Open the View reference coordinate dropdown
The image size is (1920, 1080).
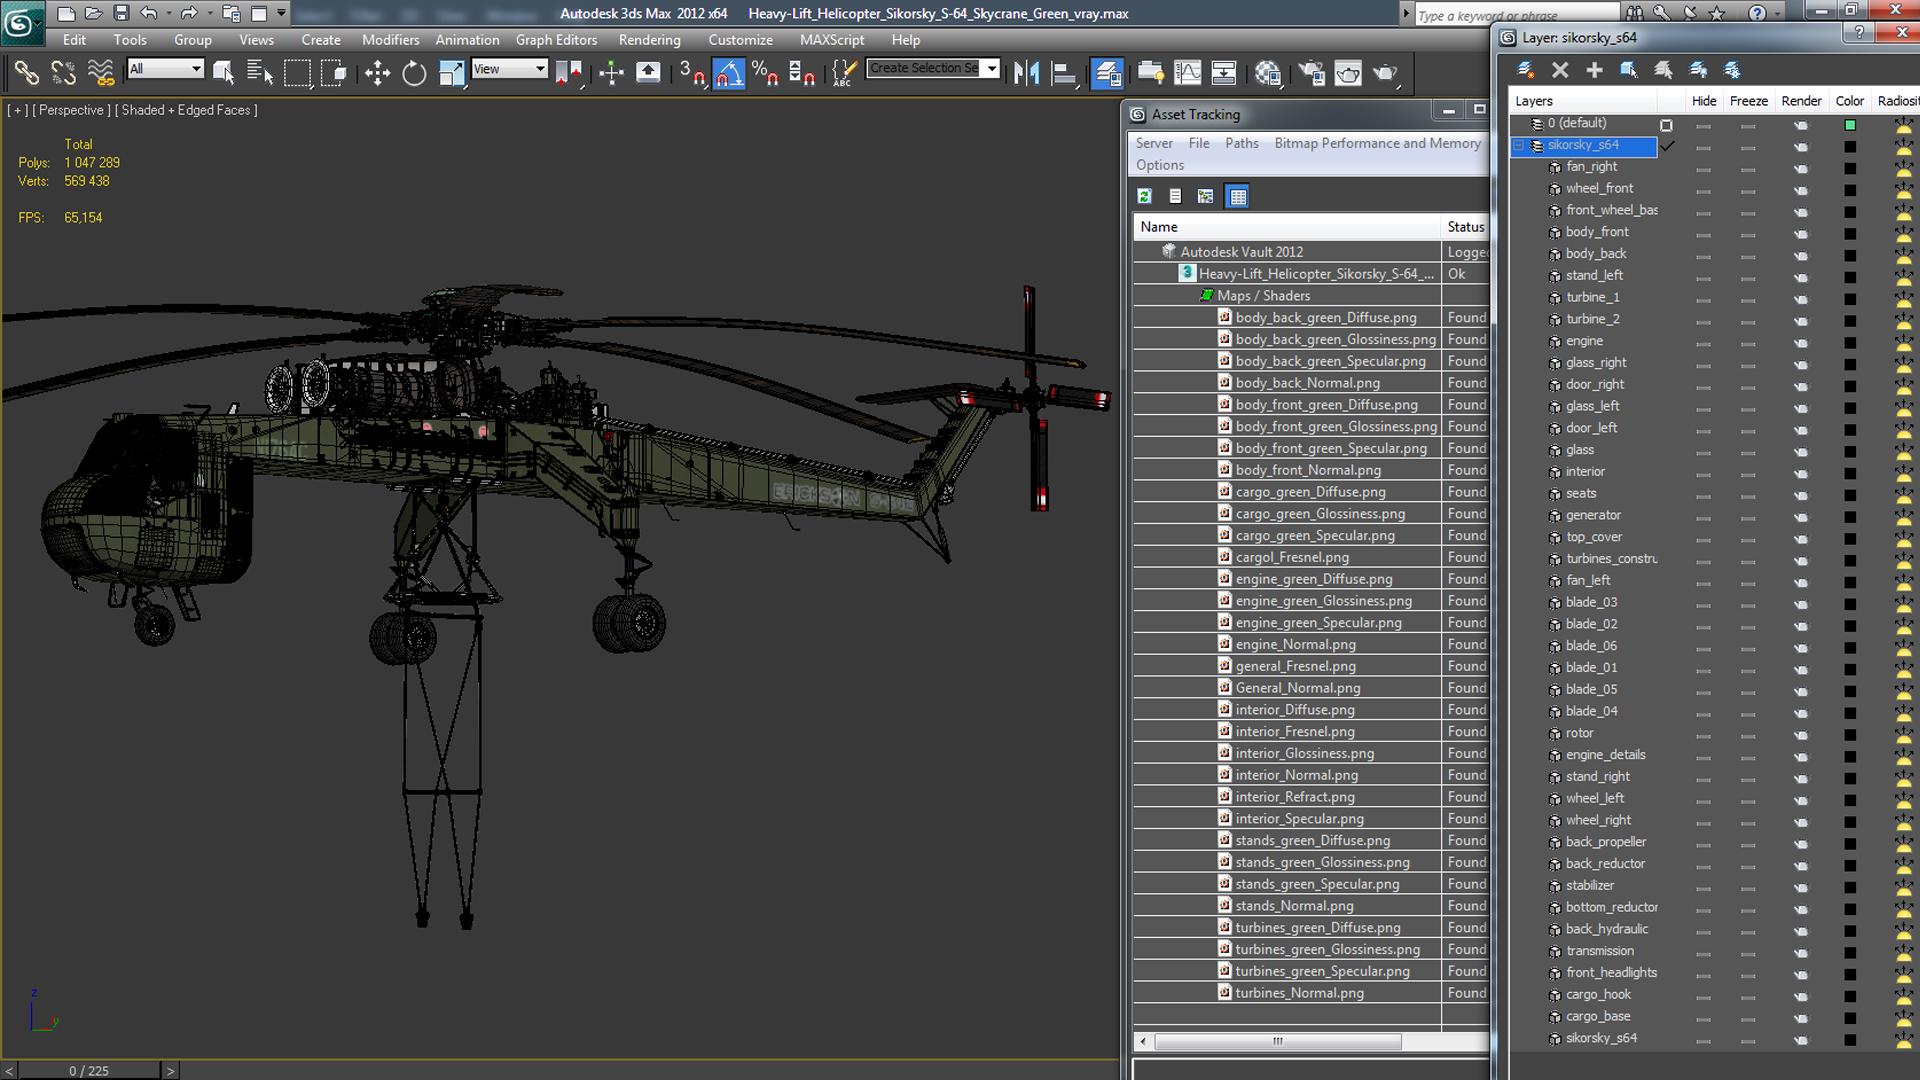click(509, 69)
